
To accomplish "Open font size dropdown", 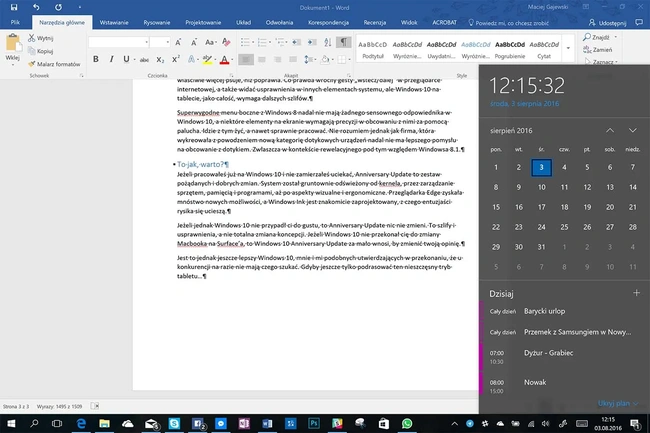I will 167,42.
